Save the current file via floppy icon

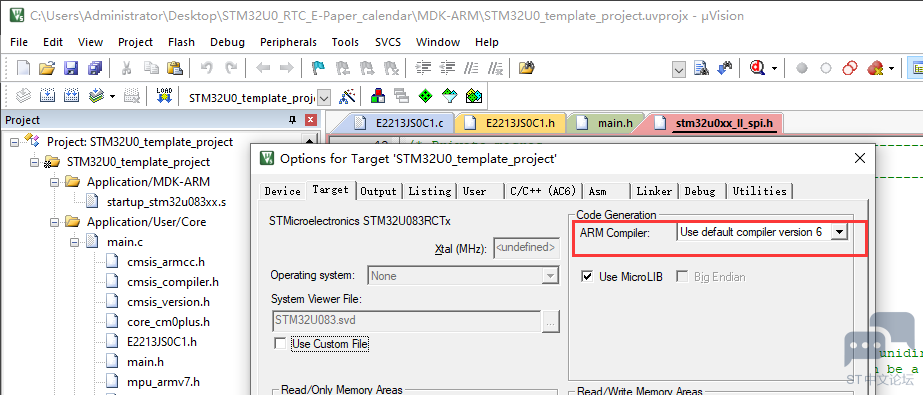click(x=71, y=68)
